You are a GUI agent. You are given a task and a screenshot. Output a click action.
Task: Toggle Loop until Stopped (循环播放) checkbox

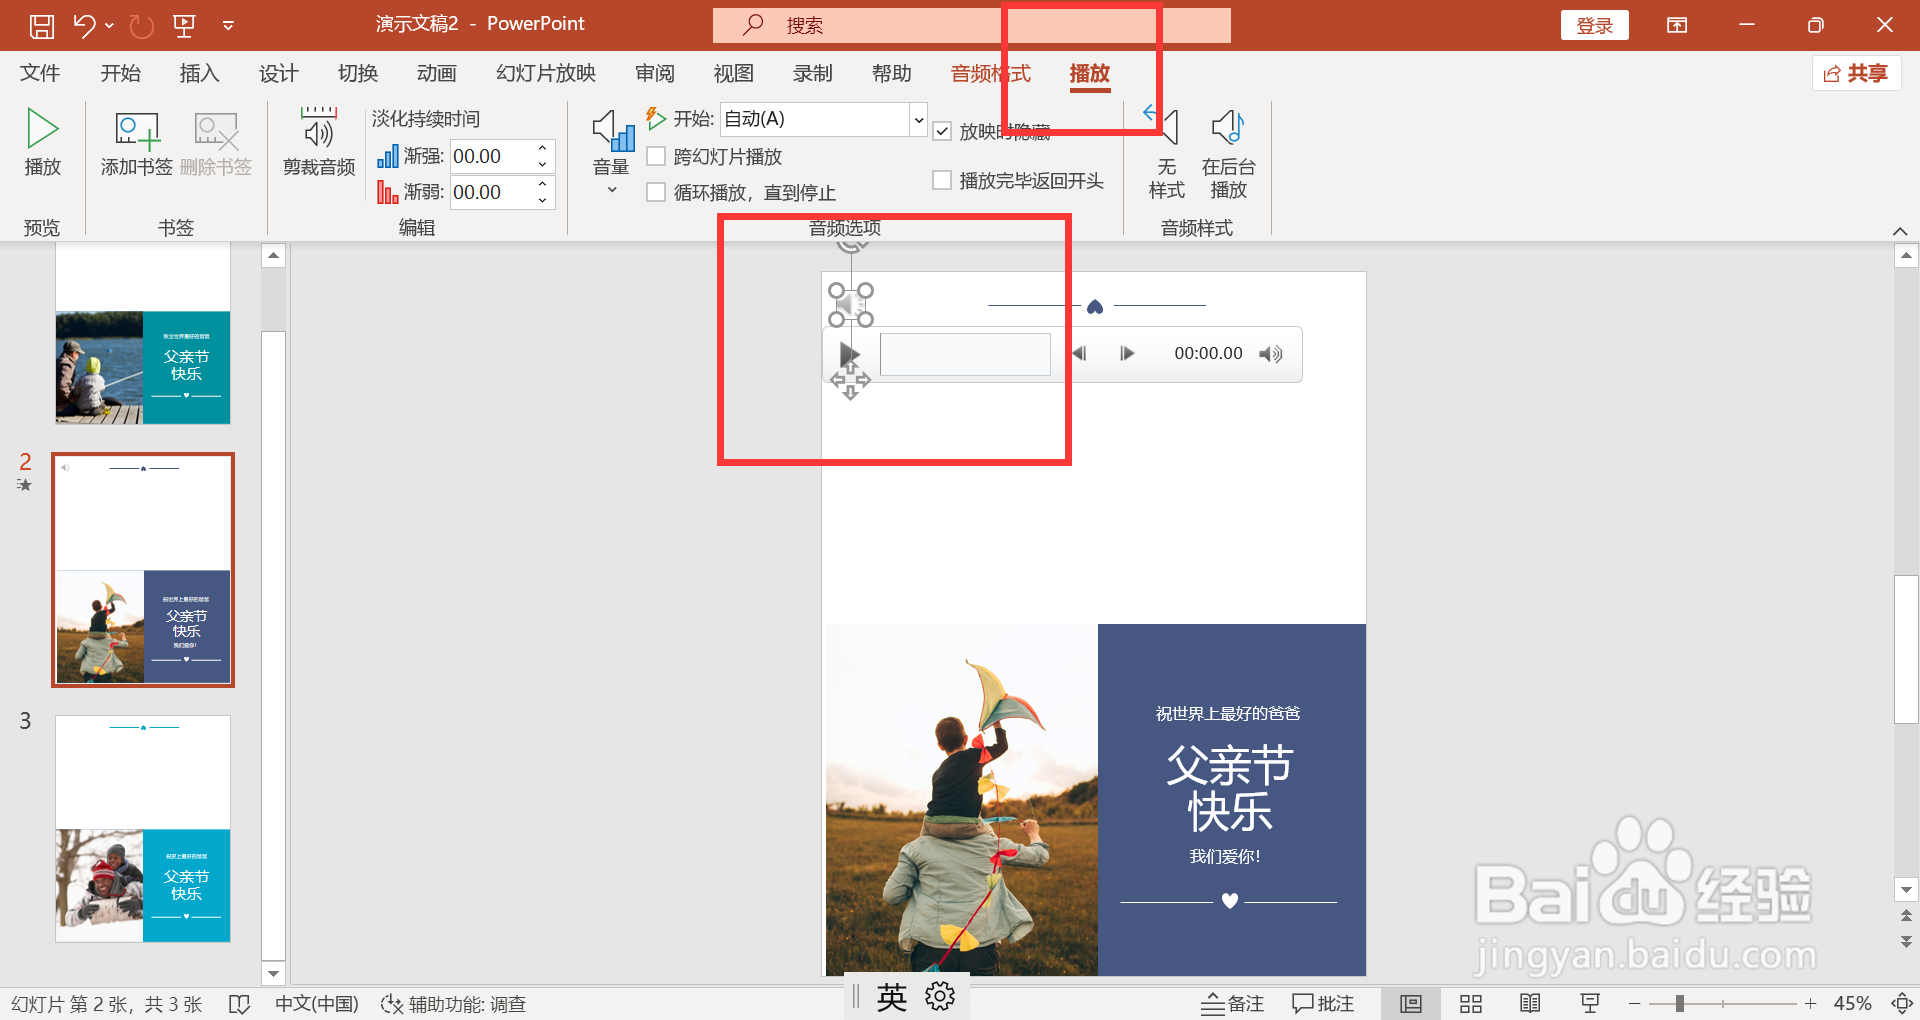click(x=656, y=192)
